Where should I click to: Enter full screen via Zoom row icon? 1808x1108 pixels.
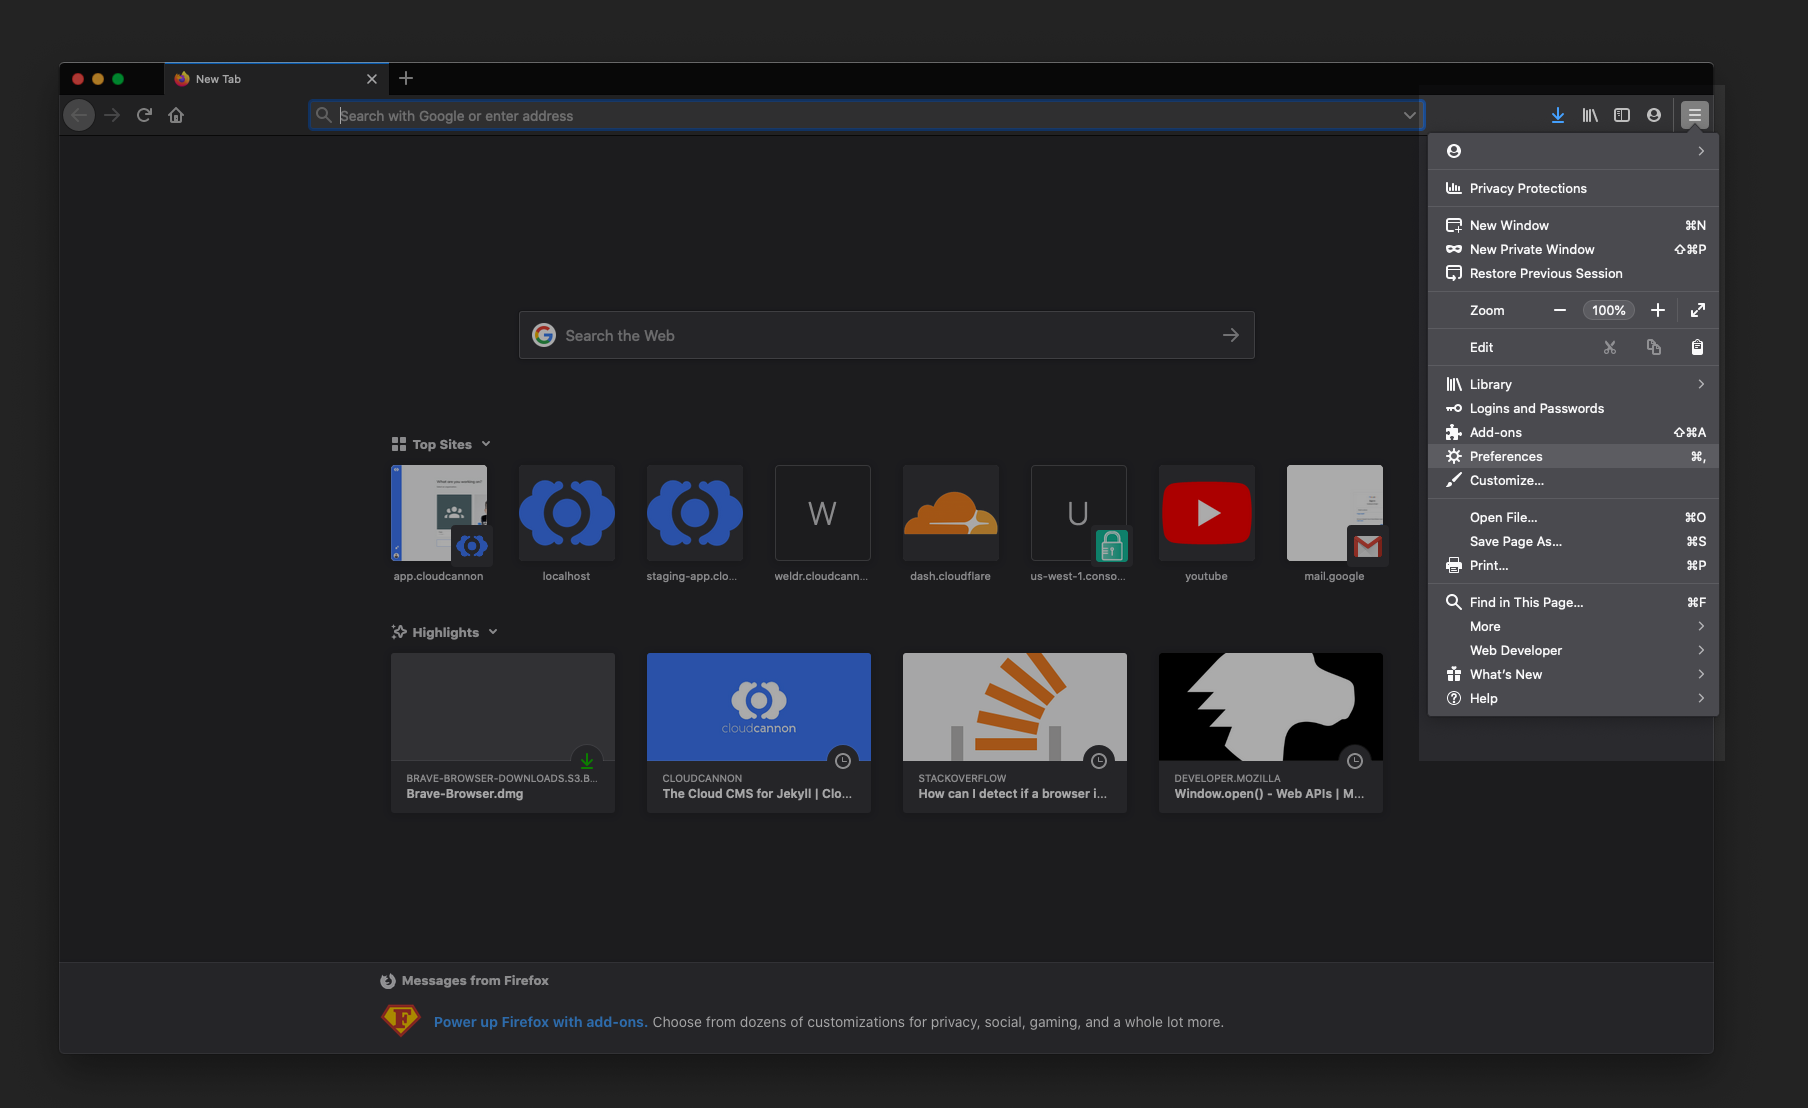point(1697,310)
